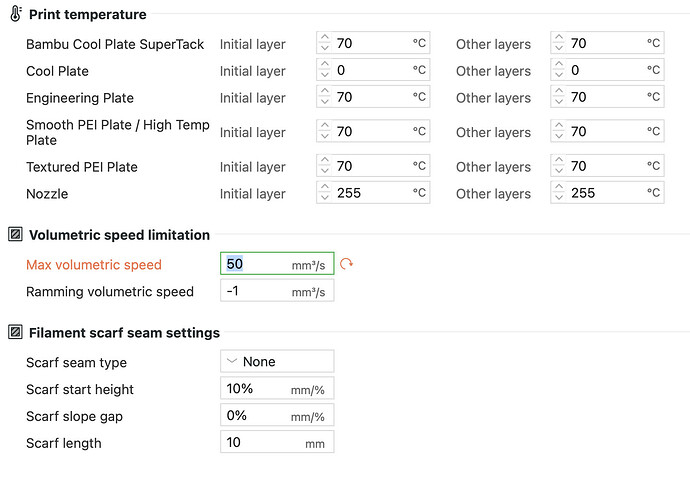Decrease Smooth PEI Plate other layers temperature
Viewport: 690px width, 491px height.
[x=559, y=136]
